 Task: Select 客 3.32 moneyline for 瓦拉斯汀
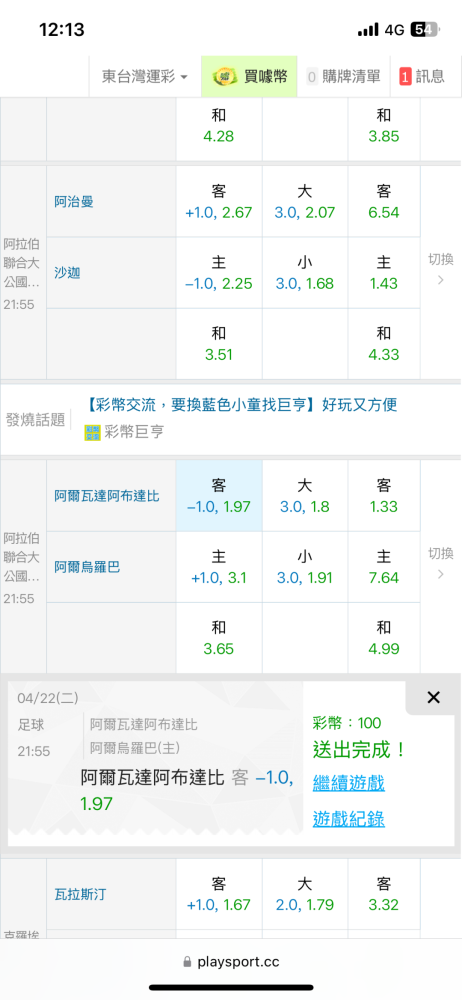pyautogui.click(x=384, y=894)
